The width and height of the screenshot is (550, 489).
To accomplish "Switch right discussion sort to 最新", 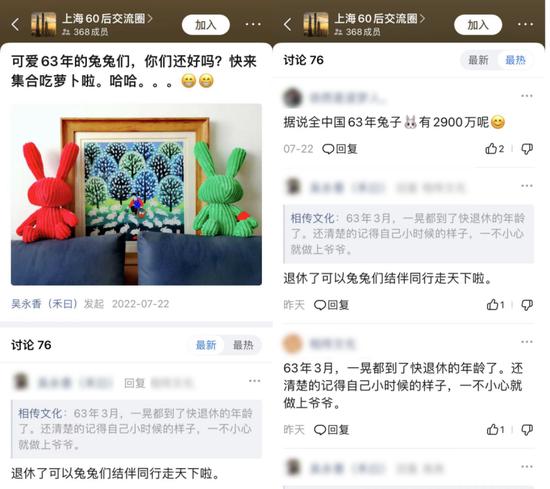I will pyautogui.click(x=478, y=60).
